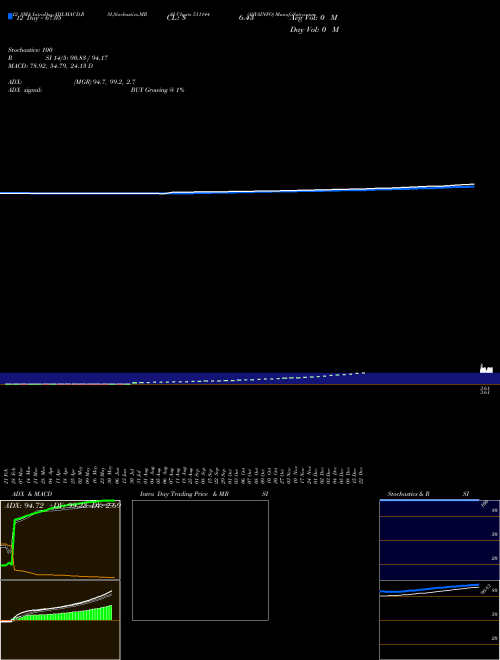This screenshot has height=660, width=500.
Task: Click the Stochastics: 100 value
Action: (x=30, y=50)
